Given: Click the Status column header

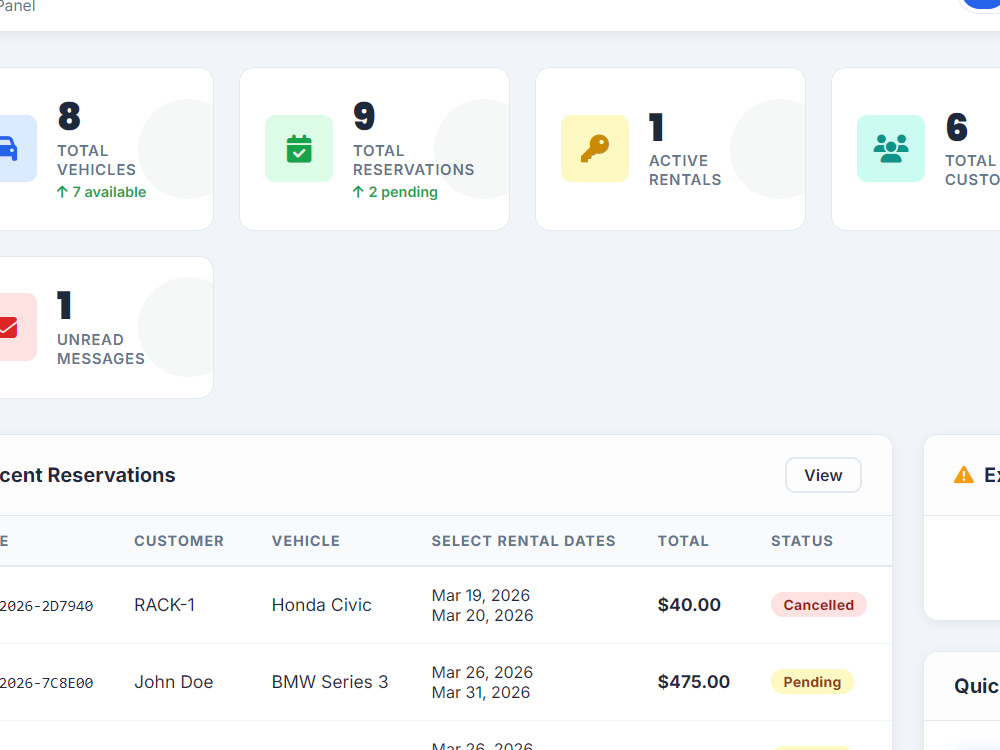Looking at the screenshot, I should click(802, 541).
